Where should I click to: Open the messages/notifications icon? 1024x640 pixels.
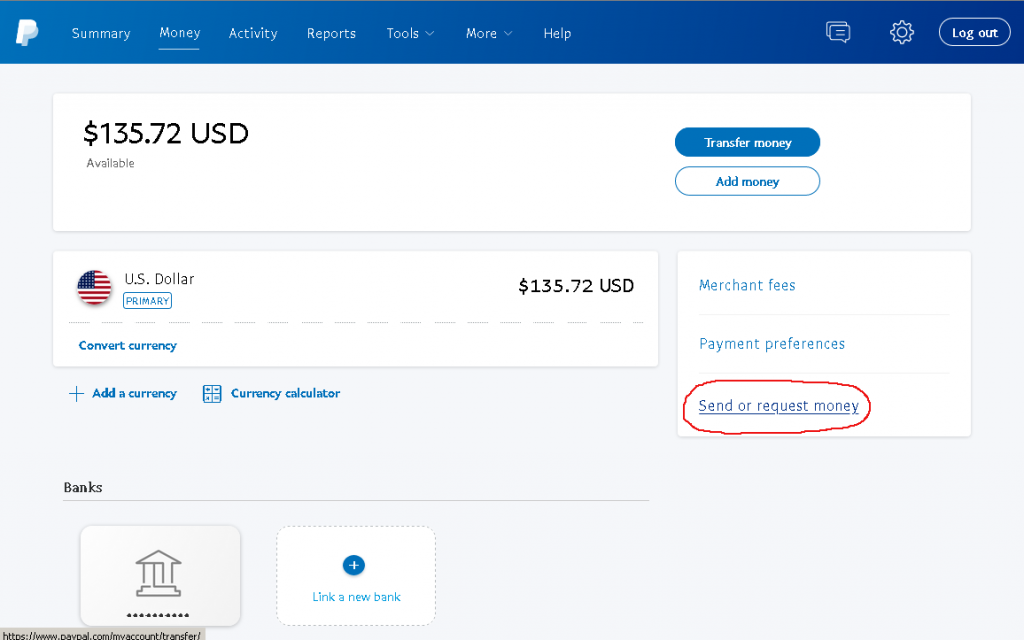click(838, 32)
